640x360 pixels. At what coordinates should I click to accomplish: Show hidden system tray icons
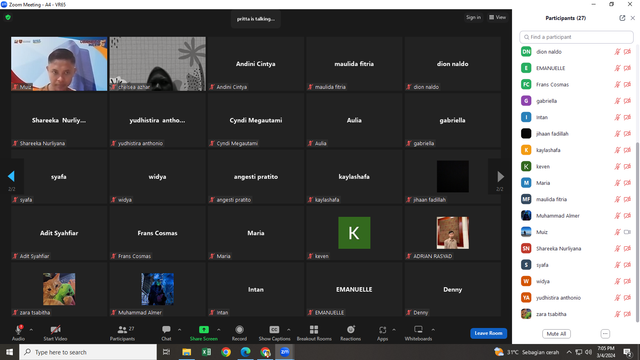pos(569,352)
